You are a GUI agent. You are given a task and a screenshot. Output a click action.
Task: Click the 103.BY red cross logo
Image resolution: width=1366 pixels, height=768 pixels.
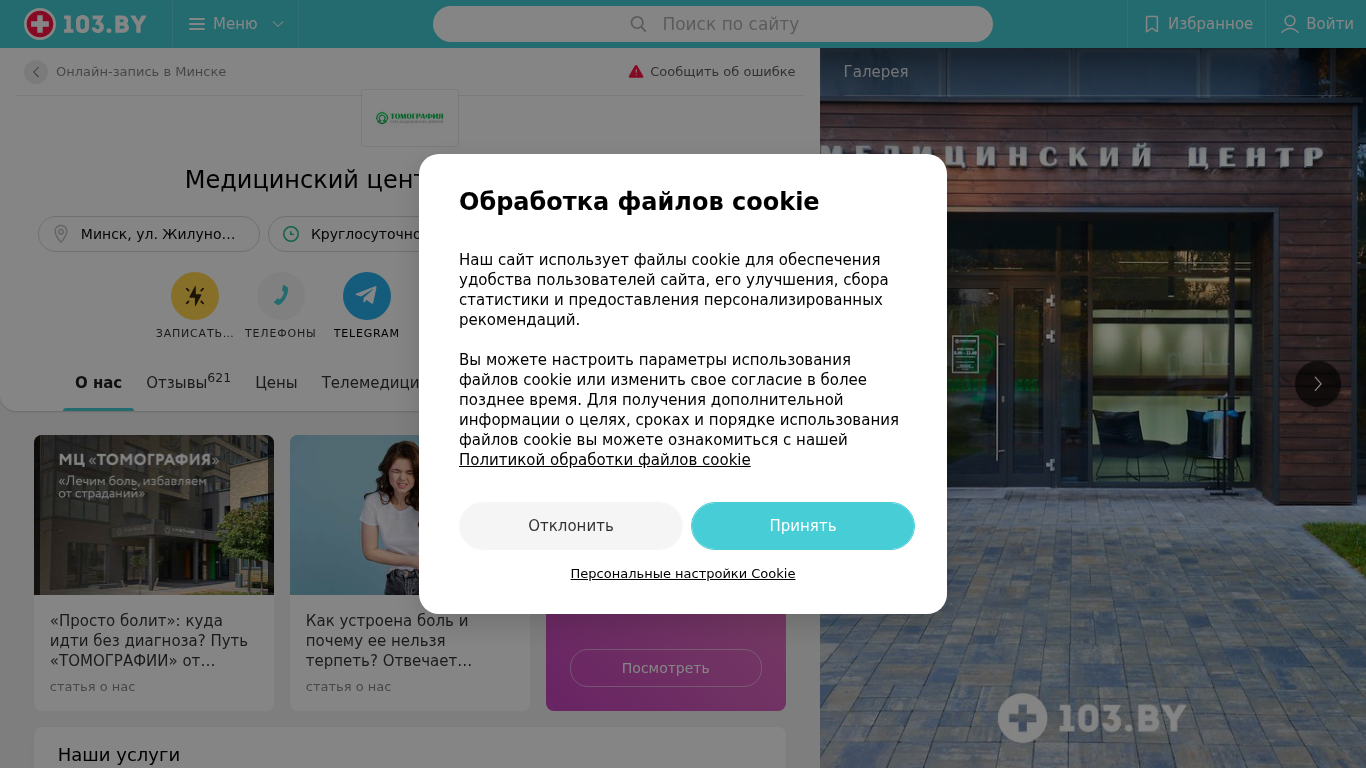(x=40, y=24)
